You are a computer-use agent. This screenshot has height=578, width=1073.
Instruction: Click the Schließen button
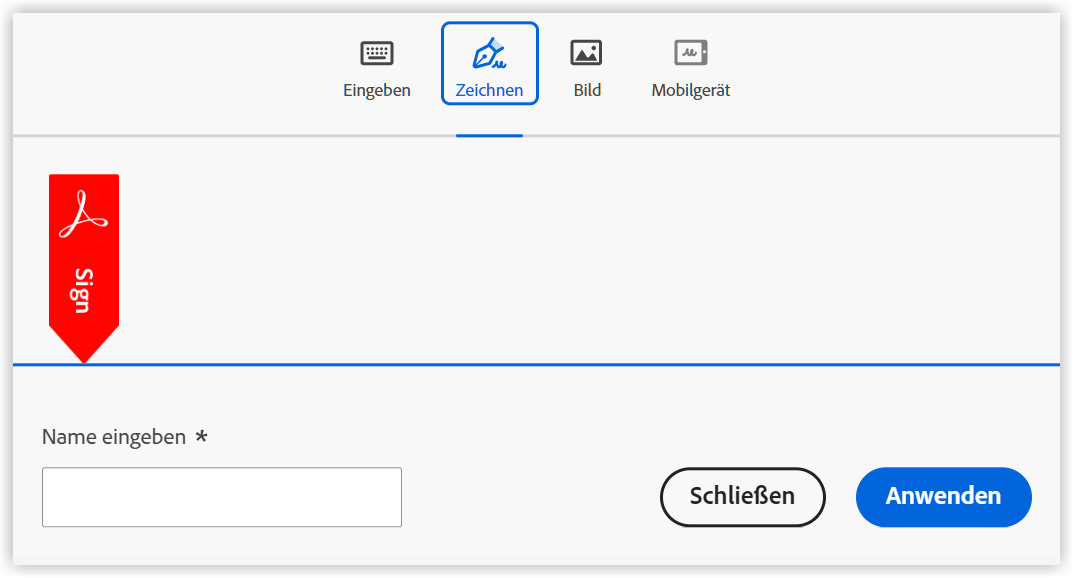[742, 497]
